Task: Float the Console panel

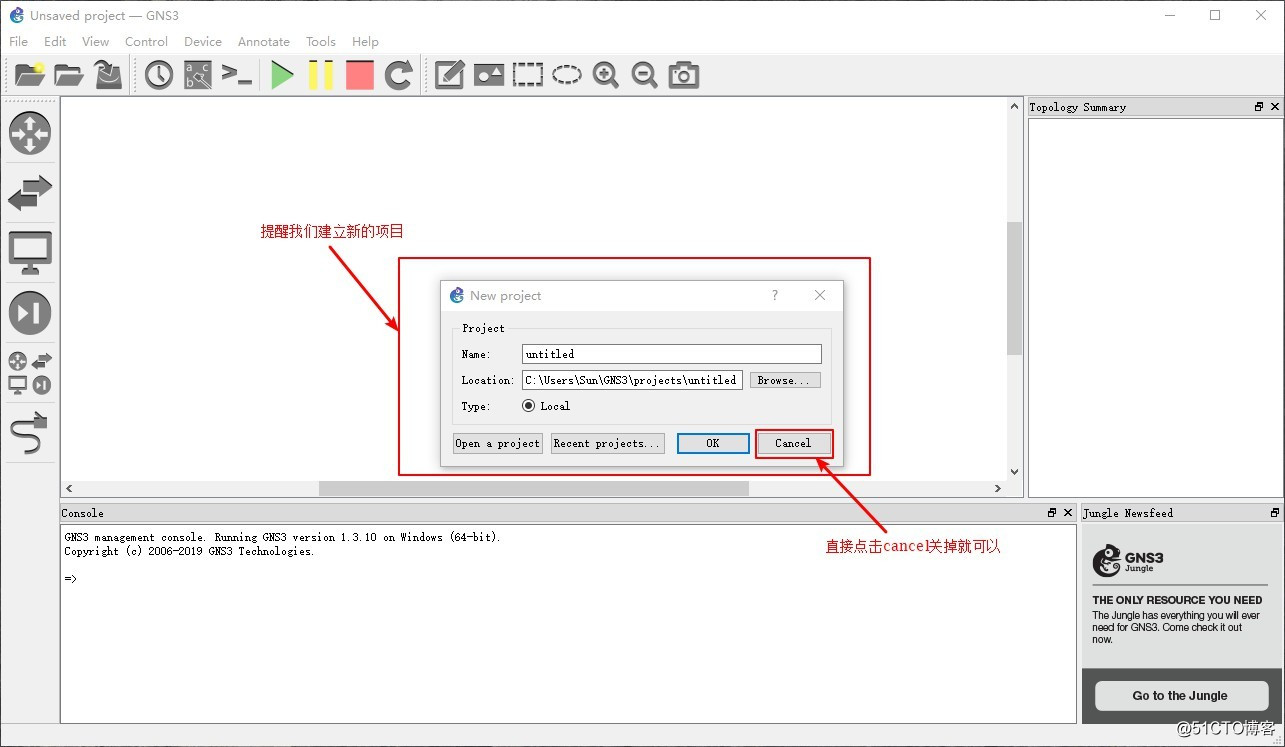Action: click(x=1052, y=513)
